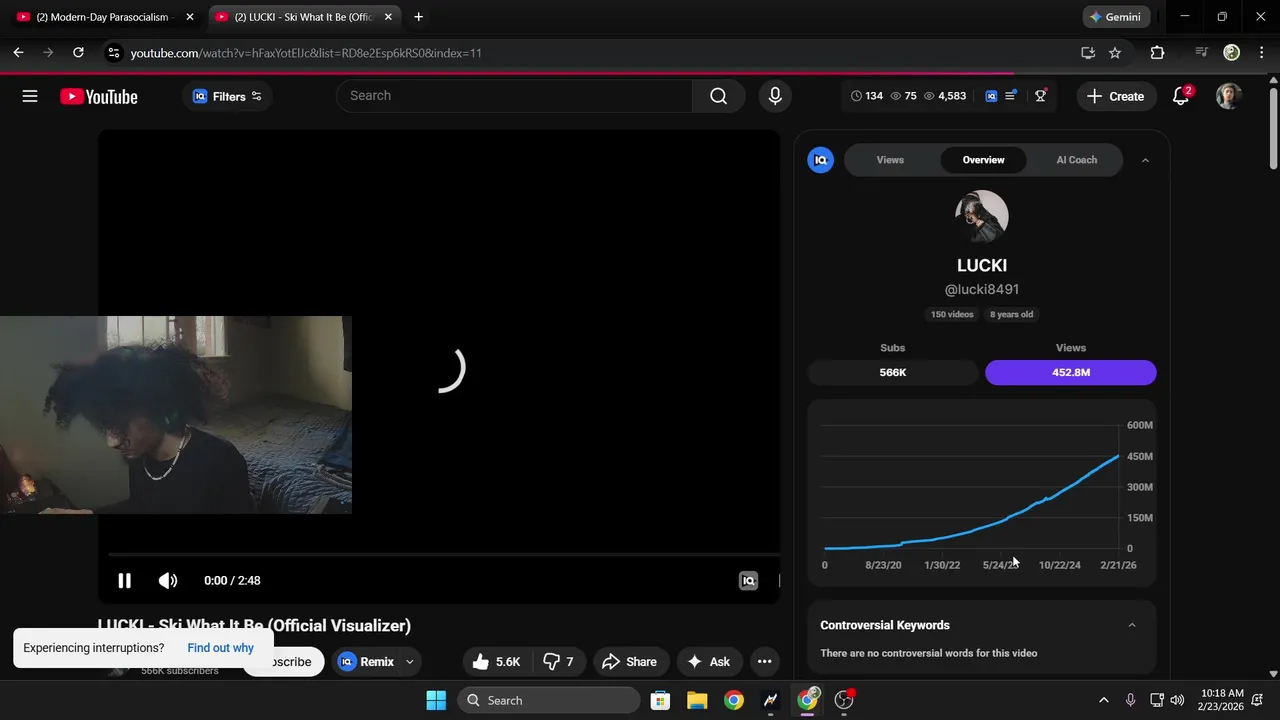Open the Remix dropdown arrow
The height and width of the screenshot is (720, 1280).
point(409,662)
